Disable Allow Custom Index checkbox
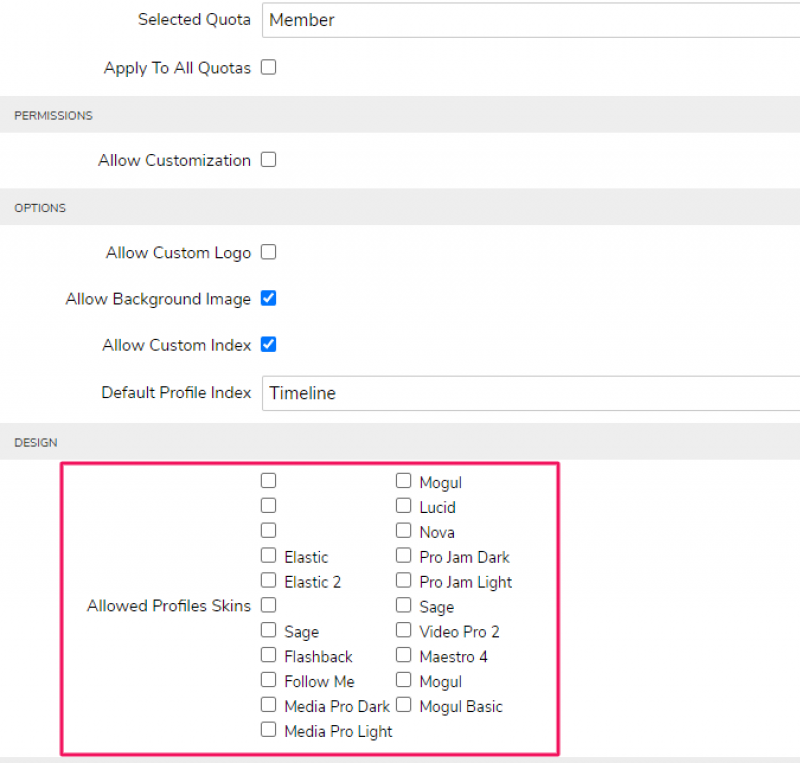 268,345
